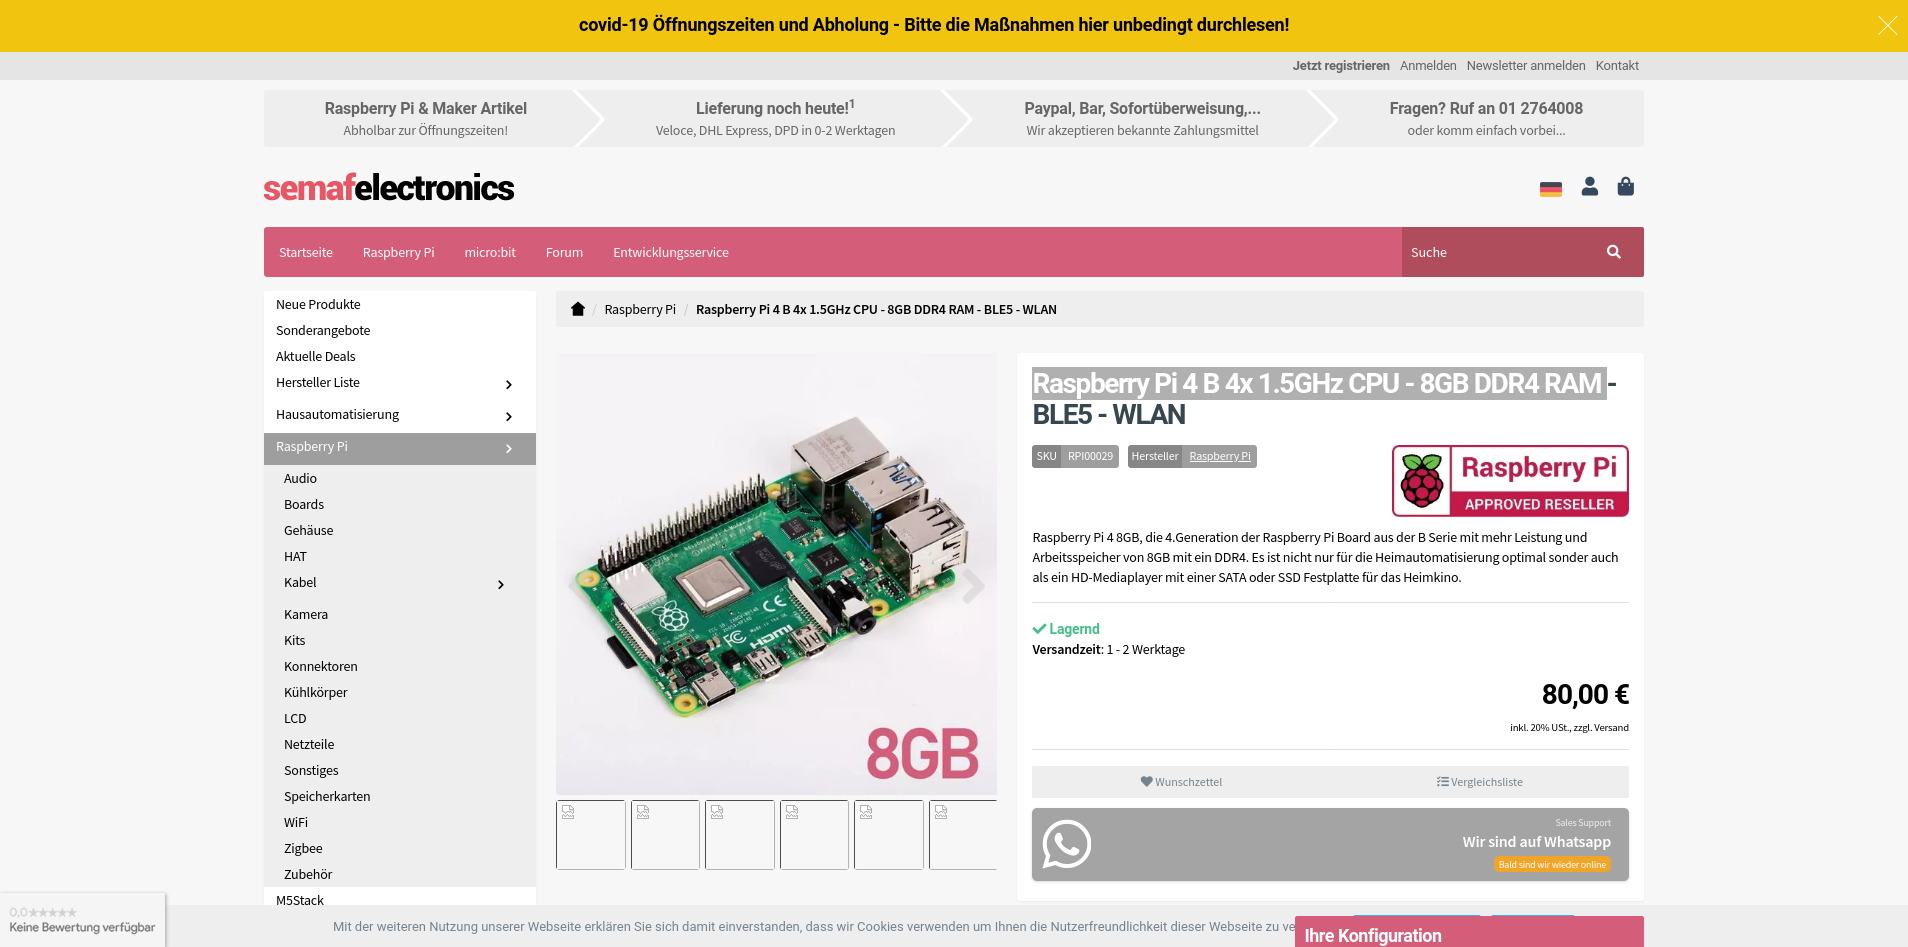Image resolution: width=1908 pixels, height=947 pixels.
Task: Add product to Vergleichsliste
Action: pyautogui.click(x=1479, y=782)
